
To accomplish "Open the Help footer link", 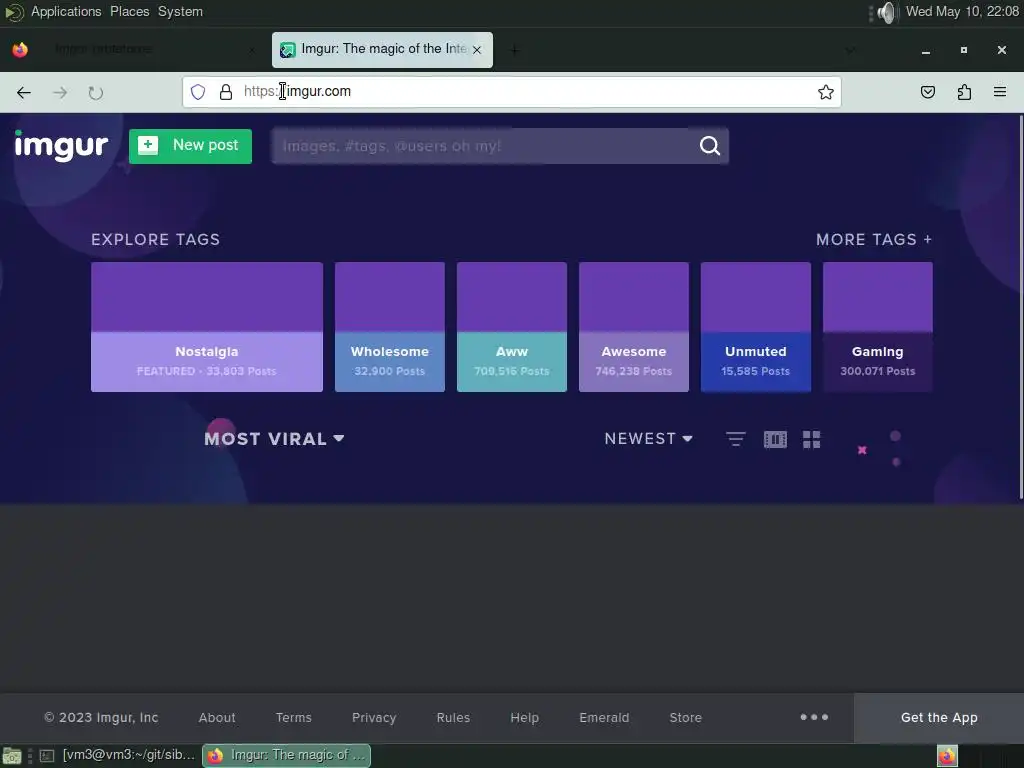I will pyautogui.click(x=524, y=718).
